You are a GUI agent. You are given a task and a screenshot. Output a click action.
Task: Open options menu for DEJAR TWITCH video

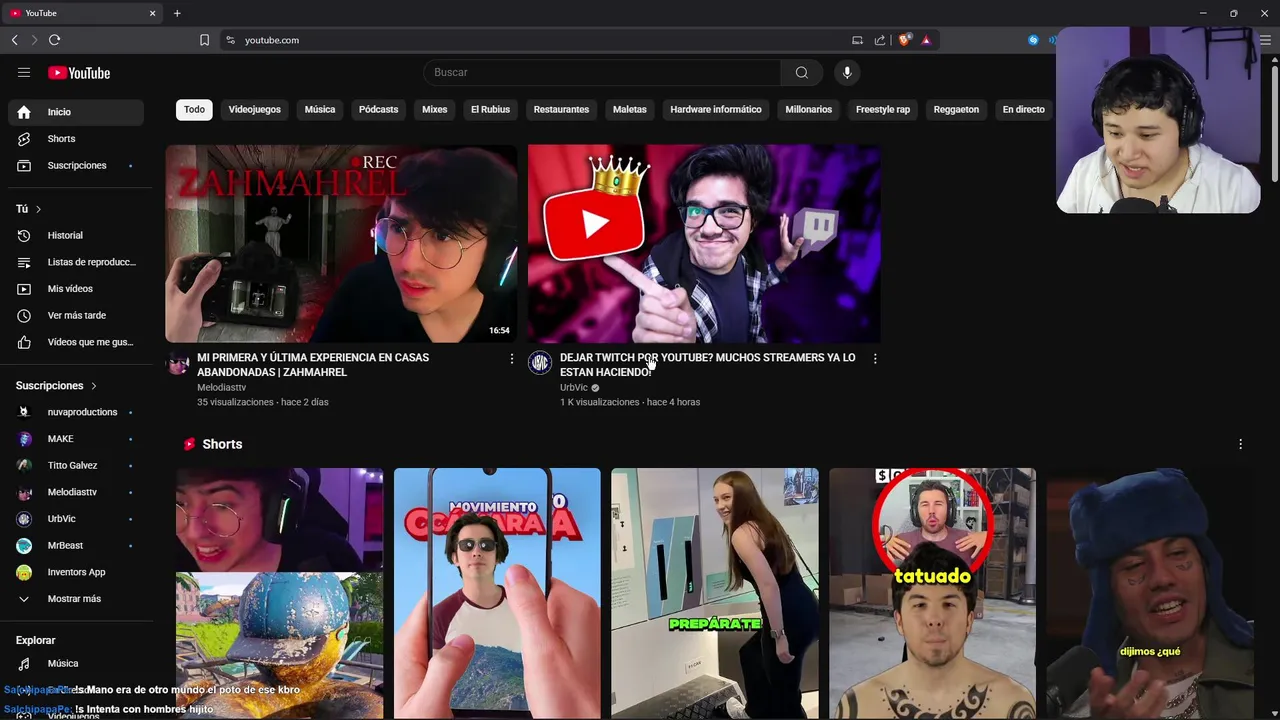point(875,359)
